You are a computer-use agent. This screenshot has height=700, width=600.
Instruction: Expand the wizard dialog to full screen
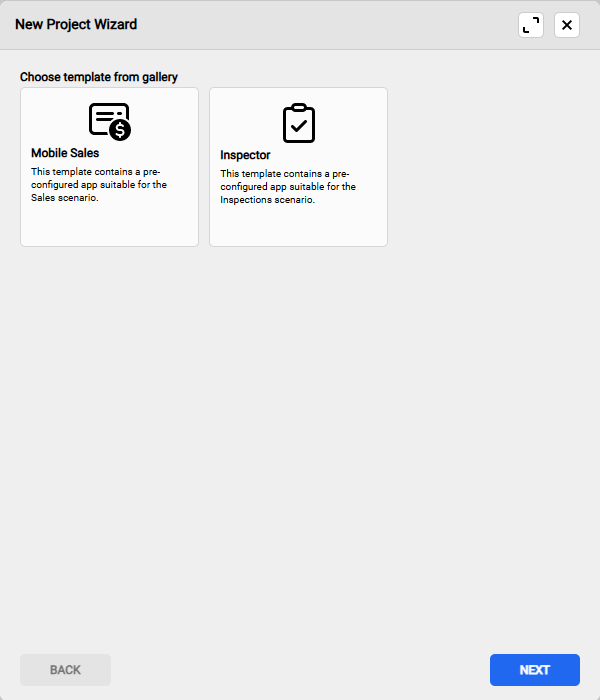pyautogui.click(x=531, y=25)
